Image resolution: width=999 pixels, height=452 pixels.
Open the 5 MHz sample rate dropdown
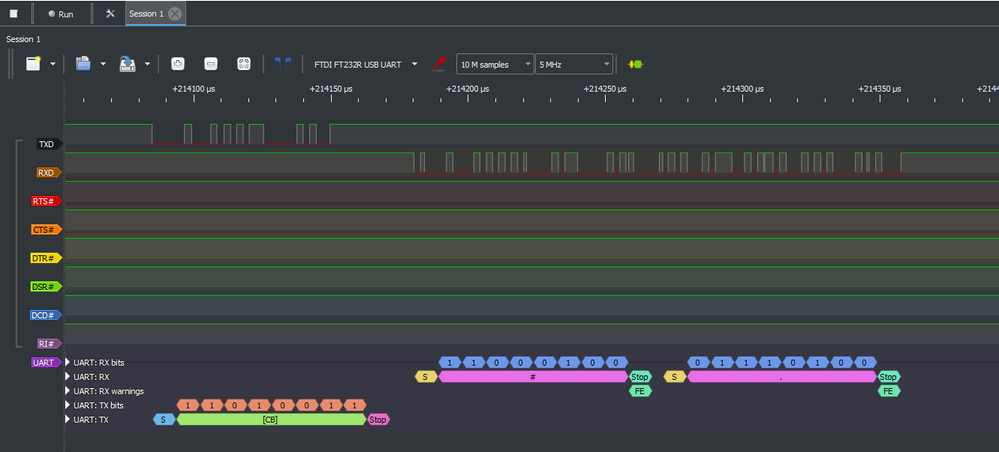click(574, 64)
